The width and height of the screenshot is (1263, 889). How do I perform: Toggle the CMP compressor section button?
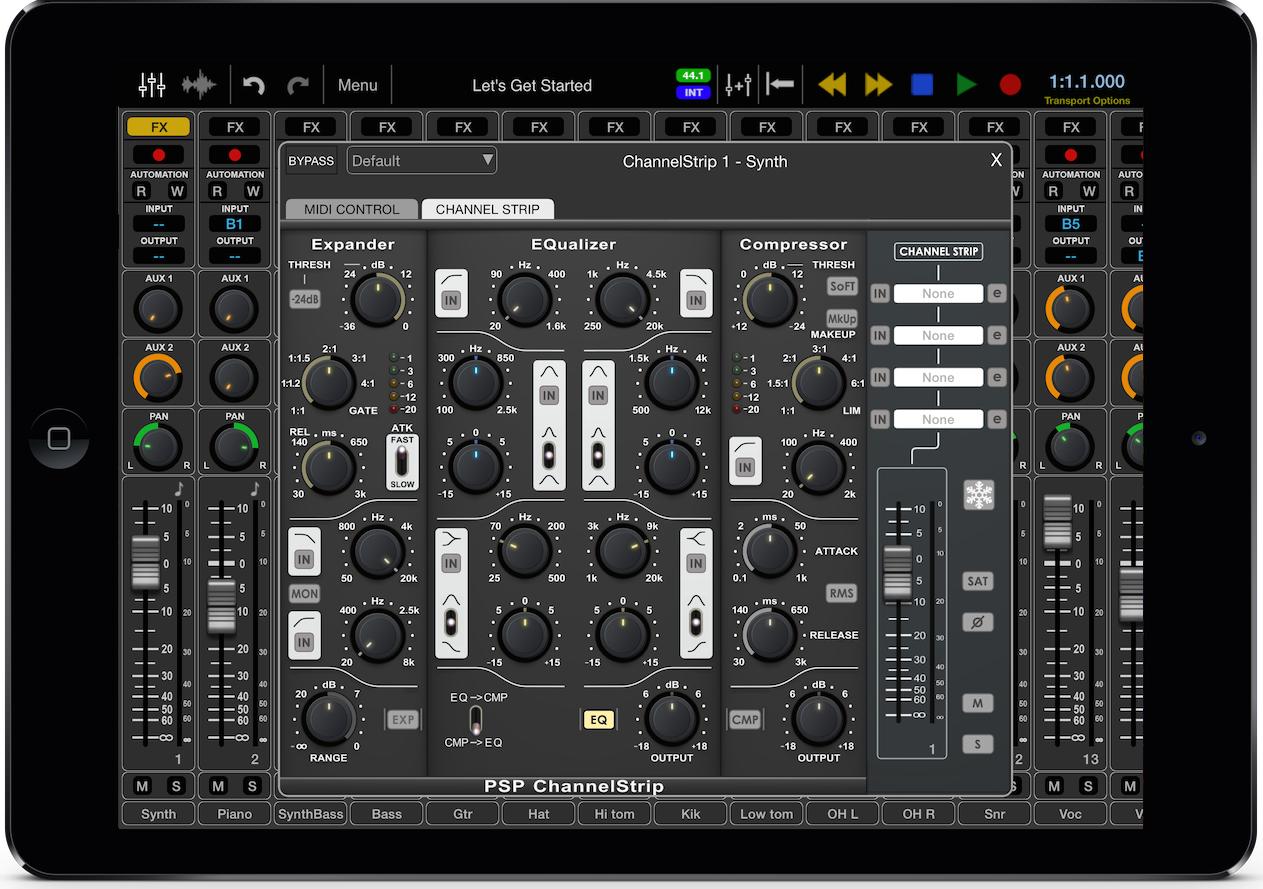pos(745,719)
